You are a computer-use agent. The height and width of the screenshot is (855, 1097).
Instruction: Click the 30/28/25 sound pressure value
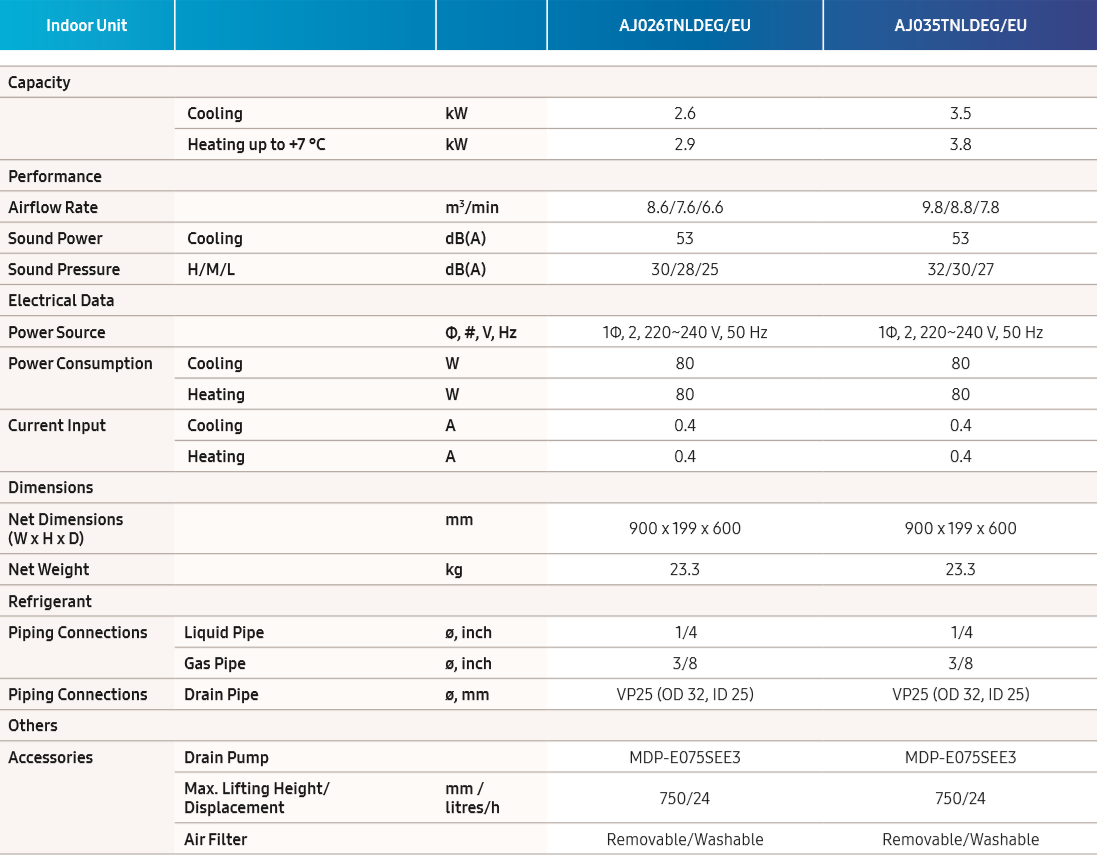pyautogui.click(x=685, y=269)
